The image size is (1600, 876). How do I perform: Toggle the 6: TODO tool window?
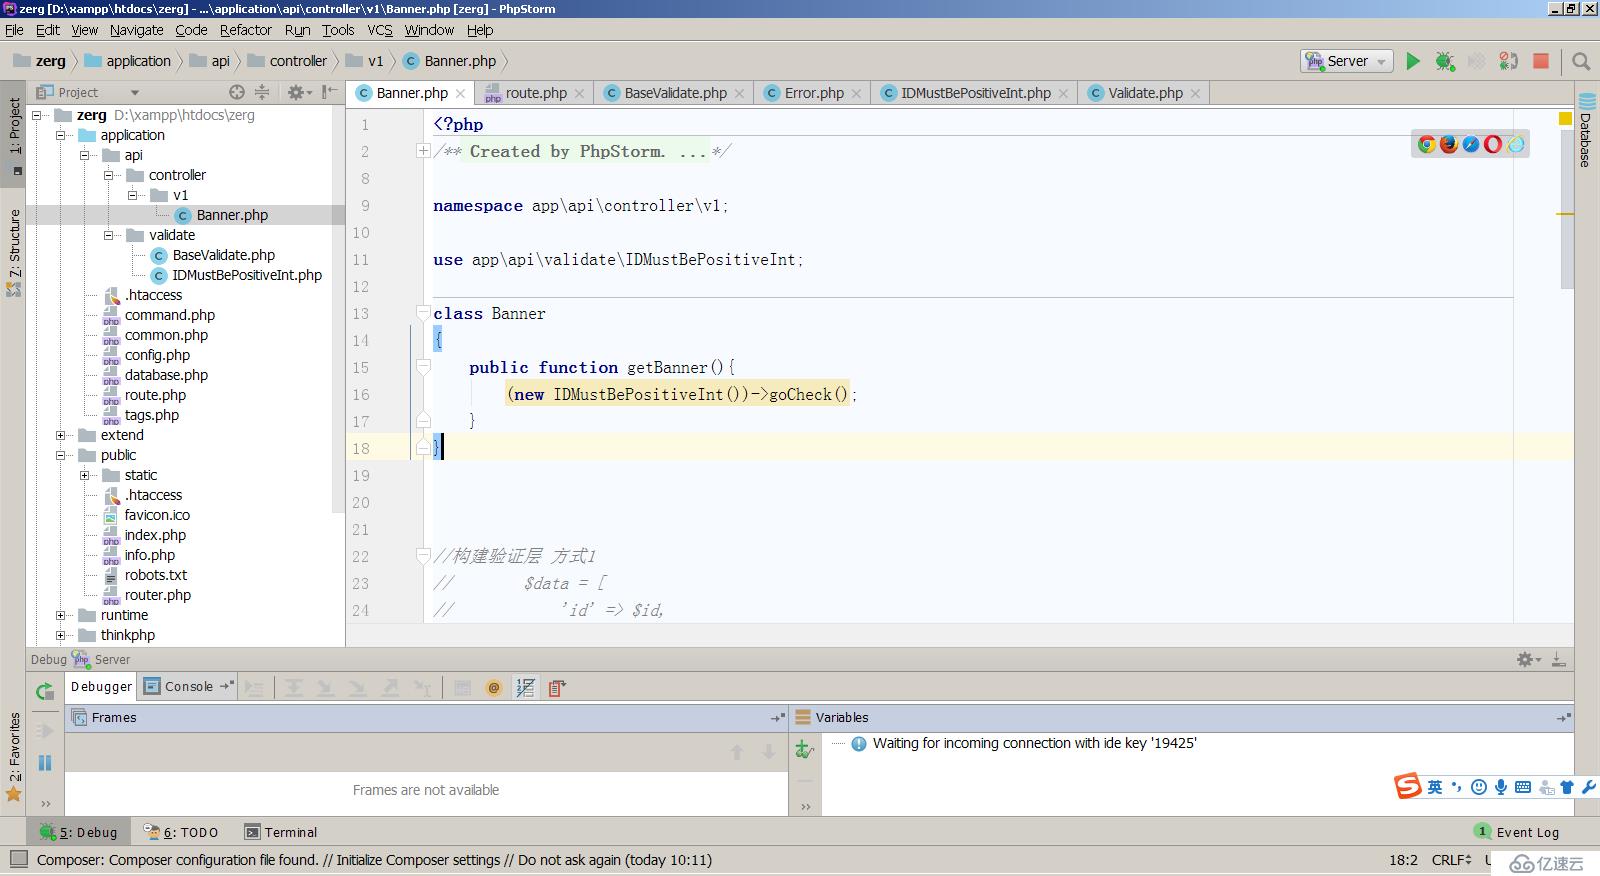tap(181, 832)
